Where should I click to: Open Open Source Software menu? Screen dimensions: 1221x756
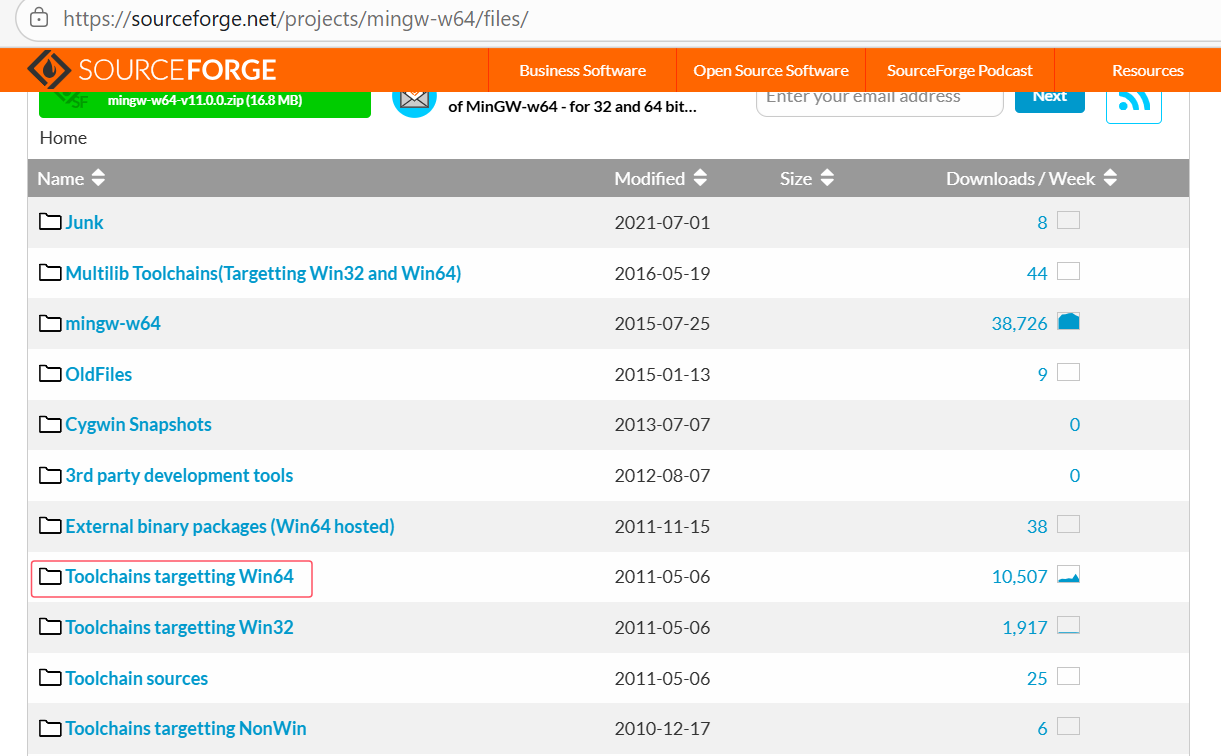tap(771, 70)
